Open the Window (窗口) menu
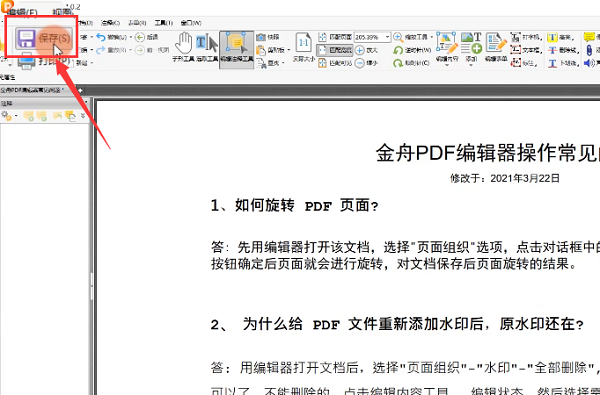Screen dimensions: 600x395 [191, 23]
